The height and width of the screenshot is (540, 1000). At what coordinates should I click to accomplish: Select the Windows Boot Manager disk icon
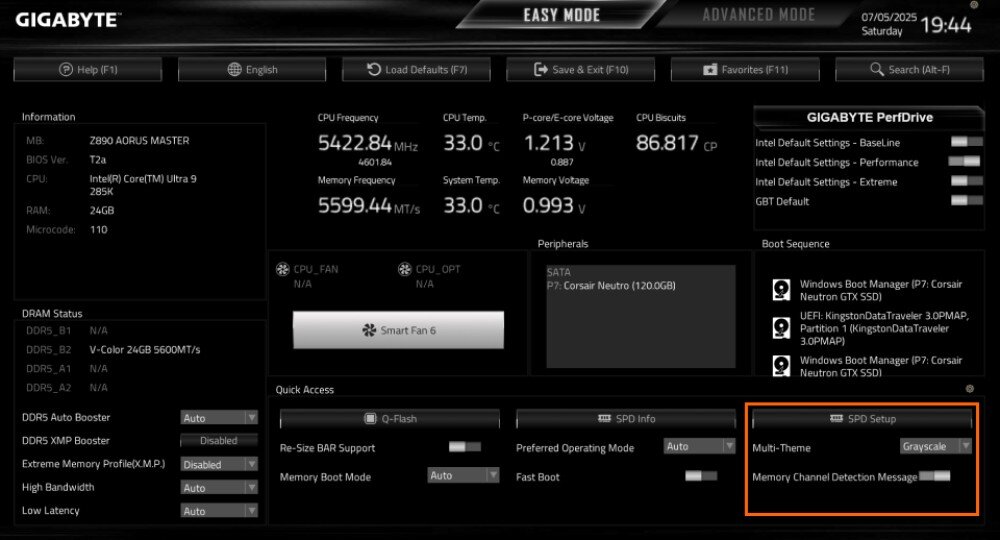coord(780,290)
